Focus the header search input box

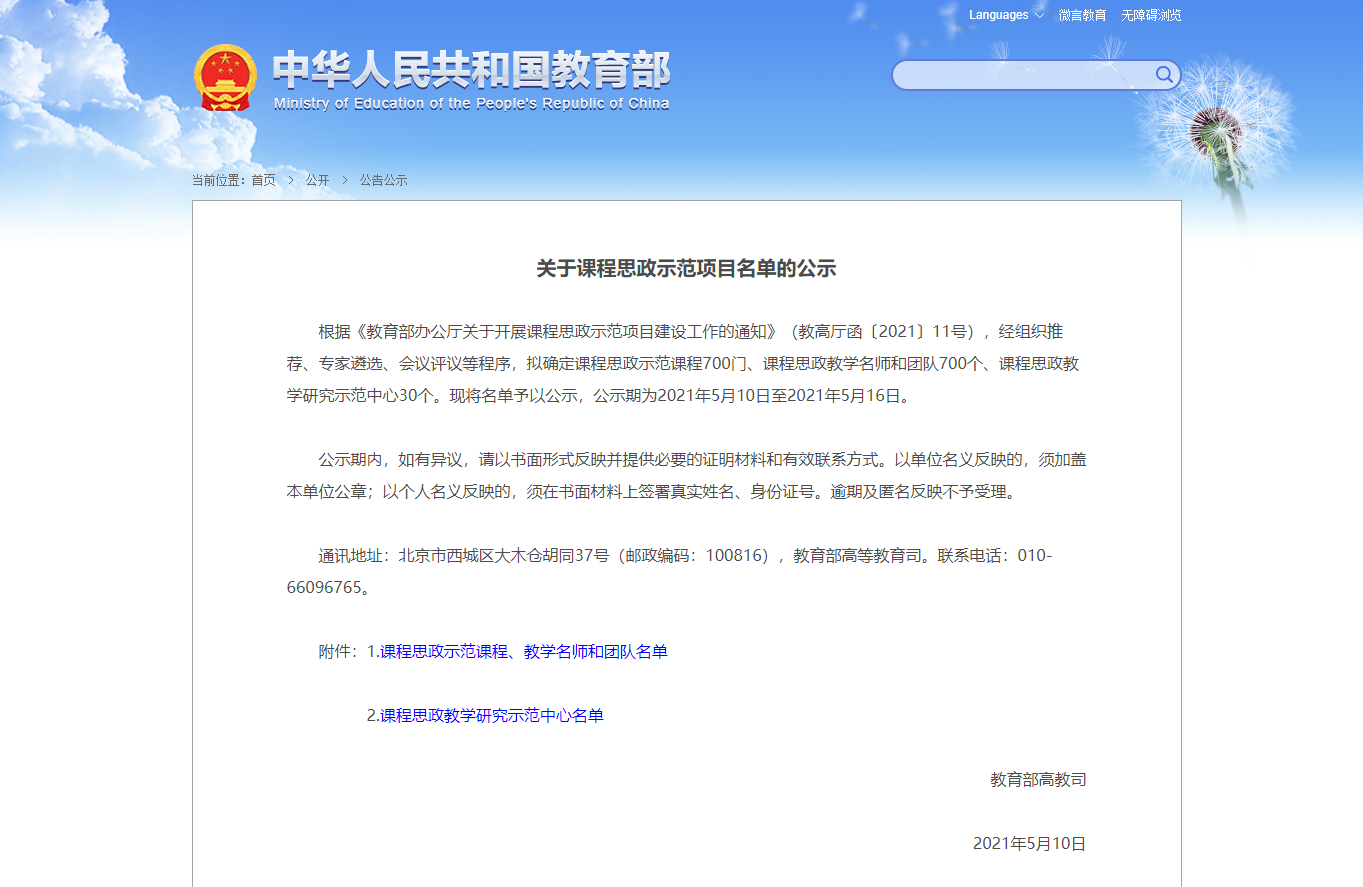click(1020, 75)
